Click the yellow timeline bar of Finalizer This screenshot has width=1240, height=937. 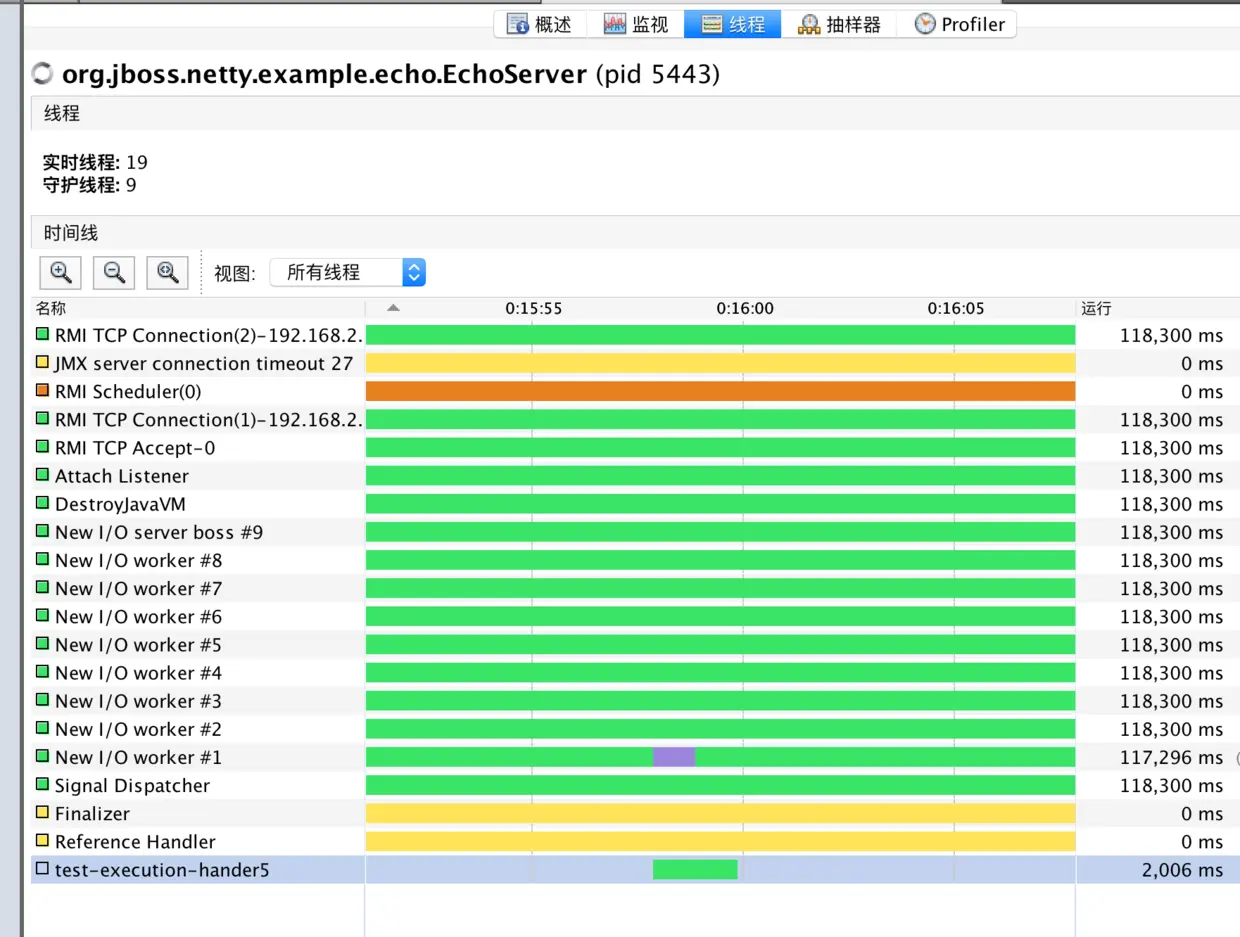point(720,814)
